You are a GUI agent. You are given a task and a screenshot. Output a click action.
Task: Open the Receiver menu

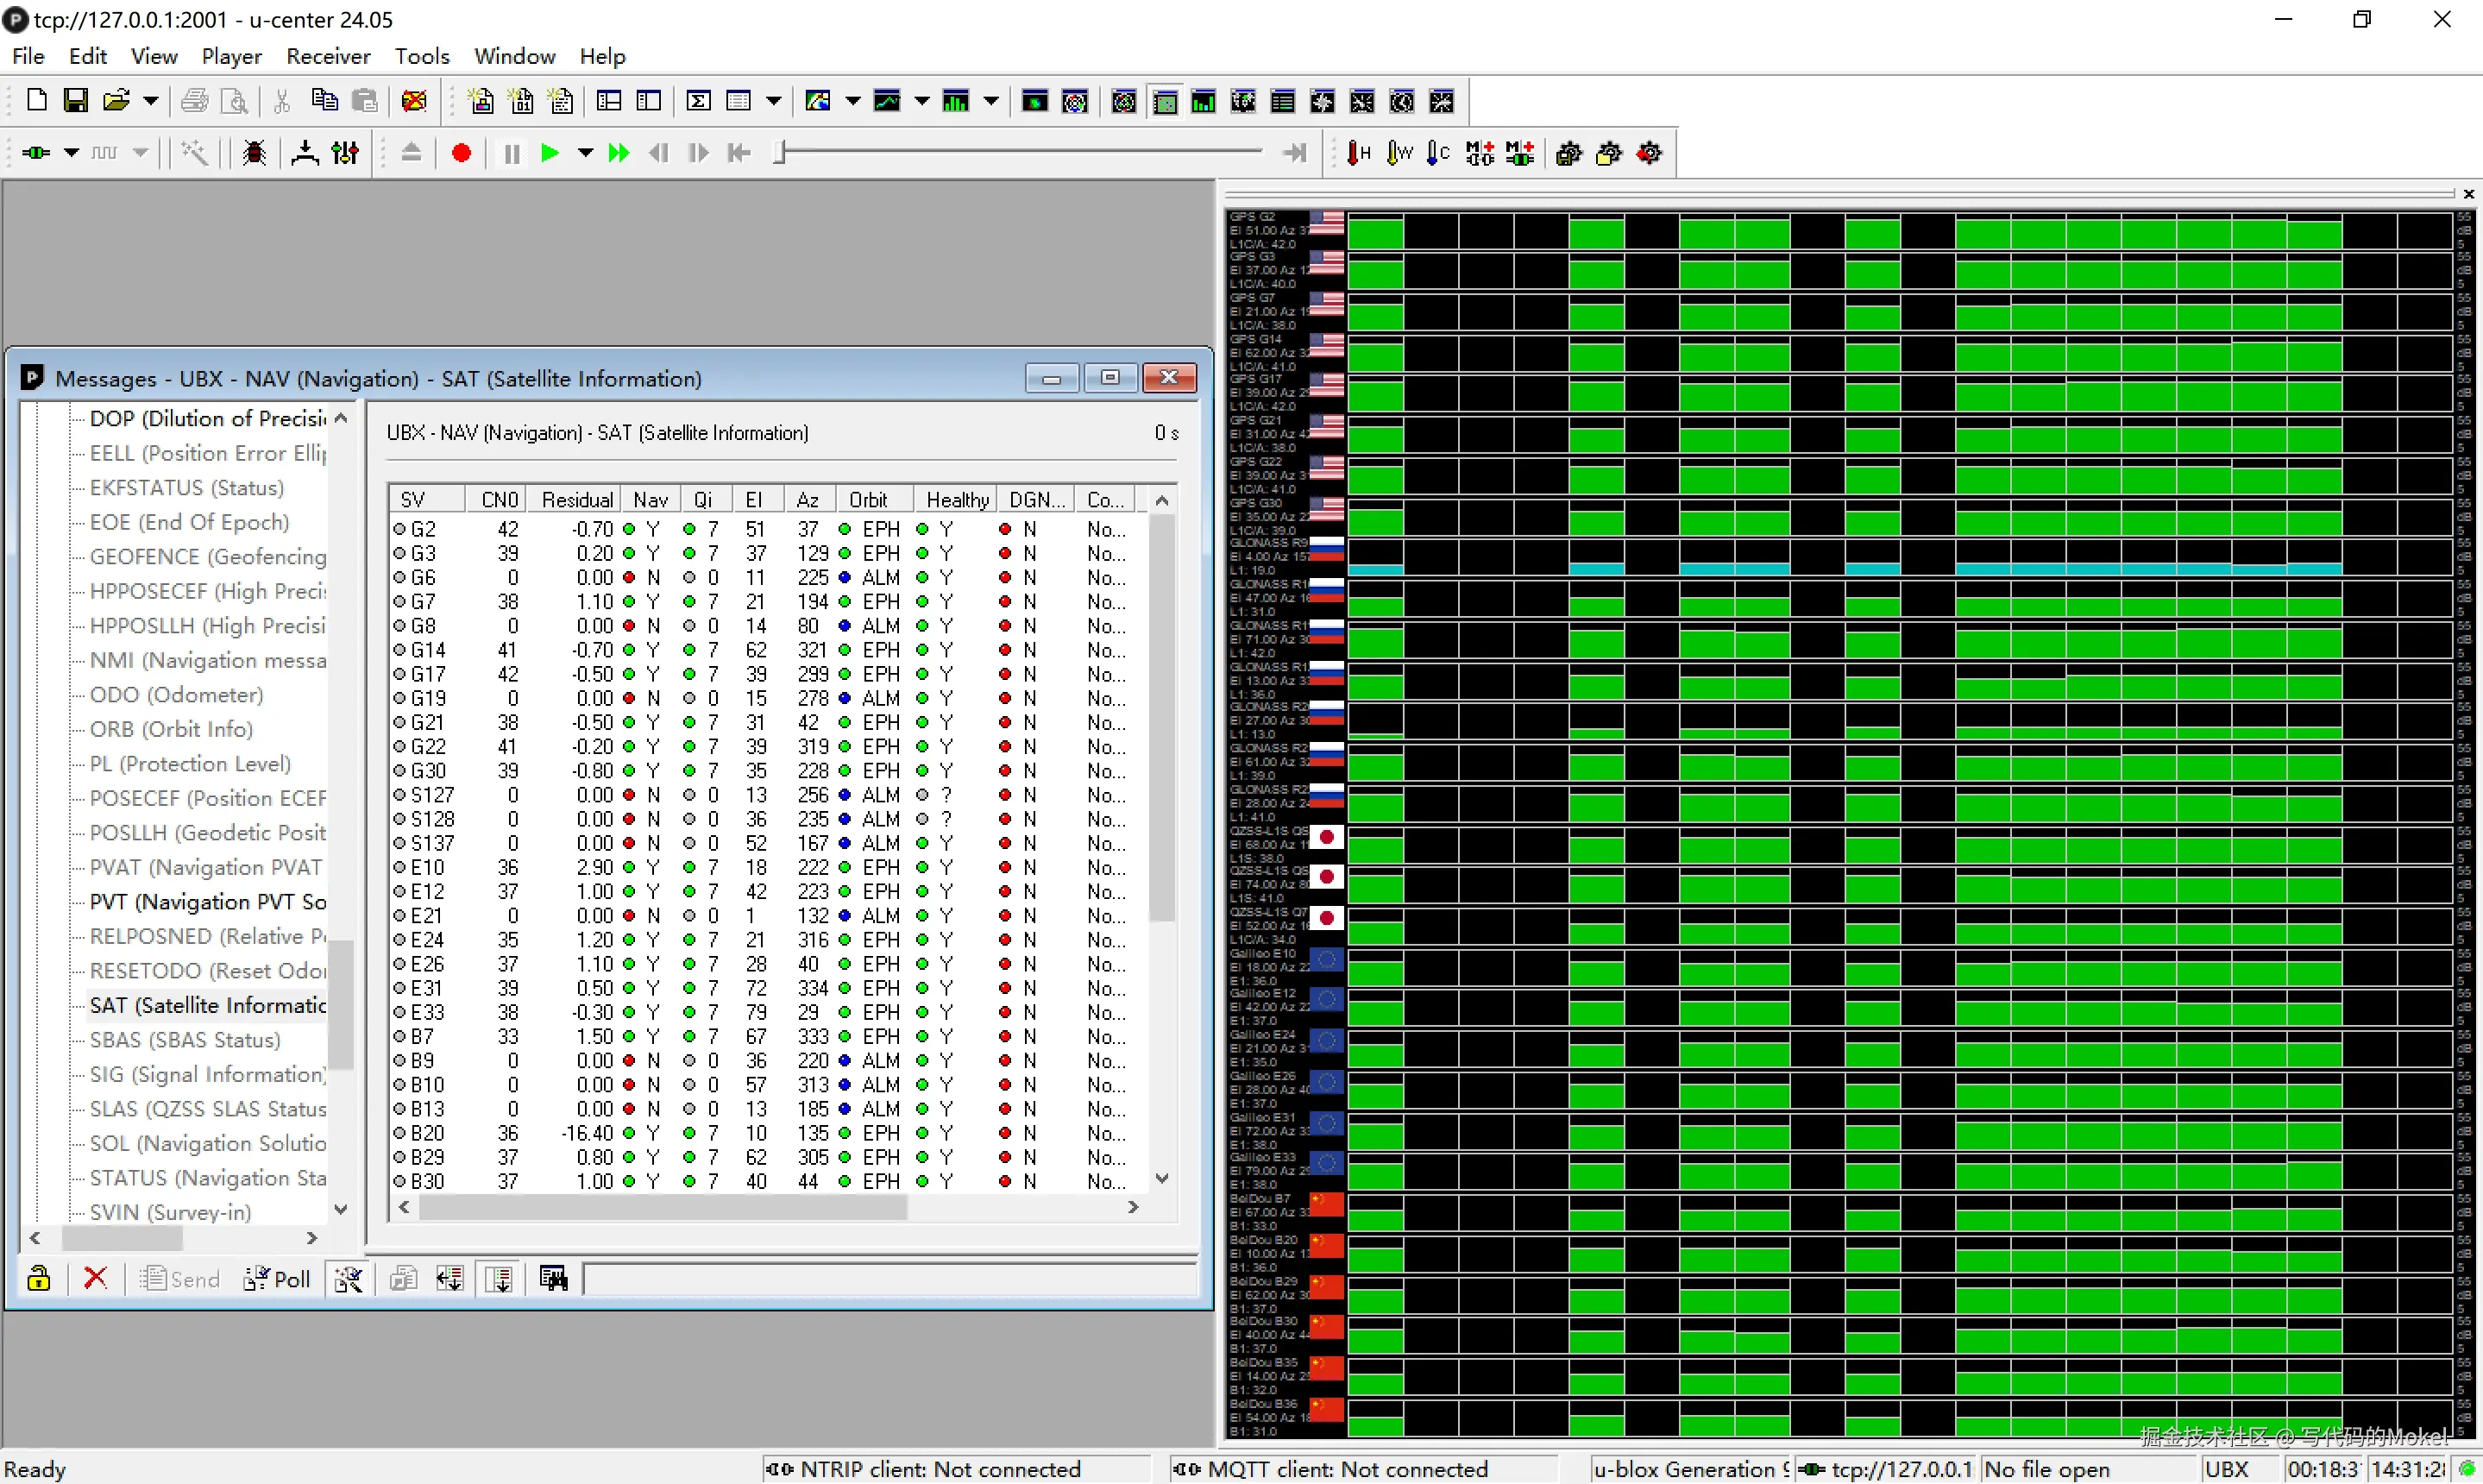[328, 56]
